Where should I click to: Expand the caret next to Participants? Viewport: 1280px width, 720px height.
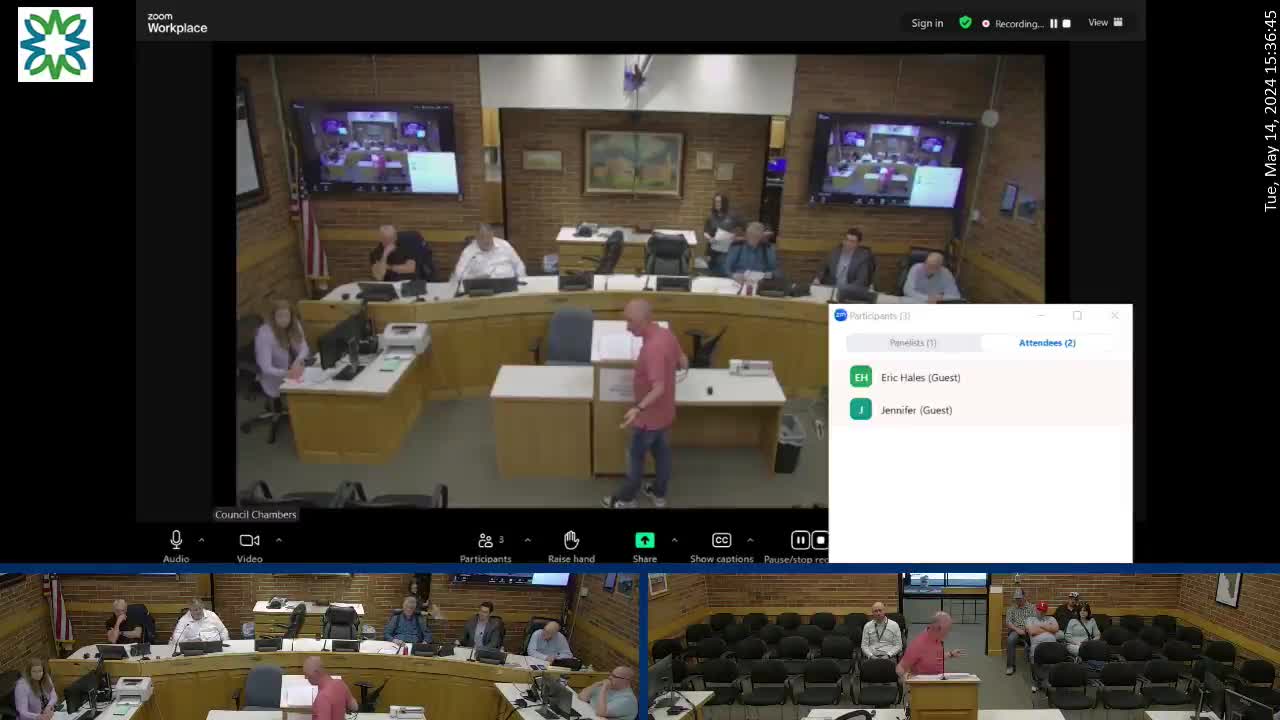click(x=527, y=540)
